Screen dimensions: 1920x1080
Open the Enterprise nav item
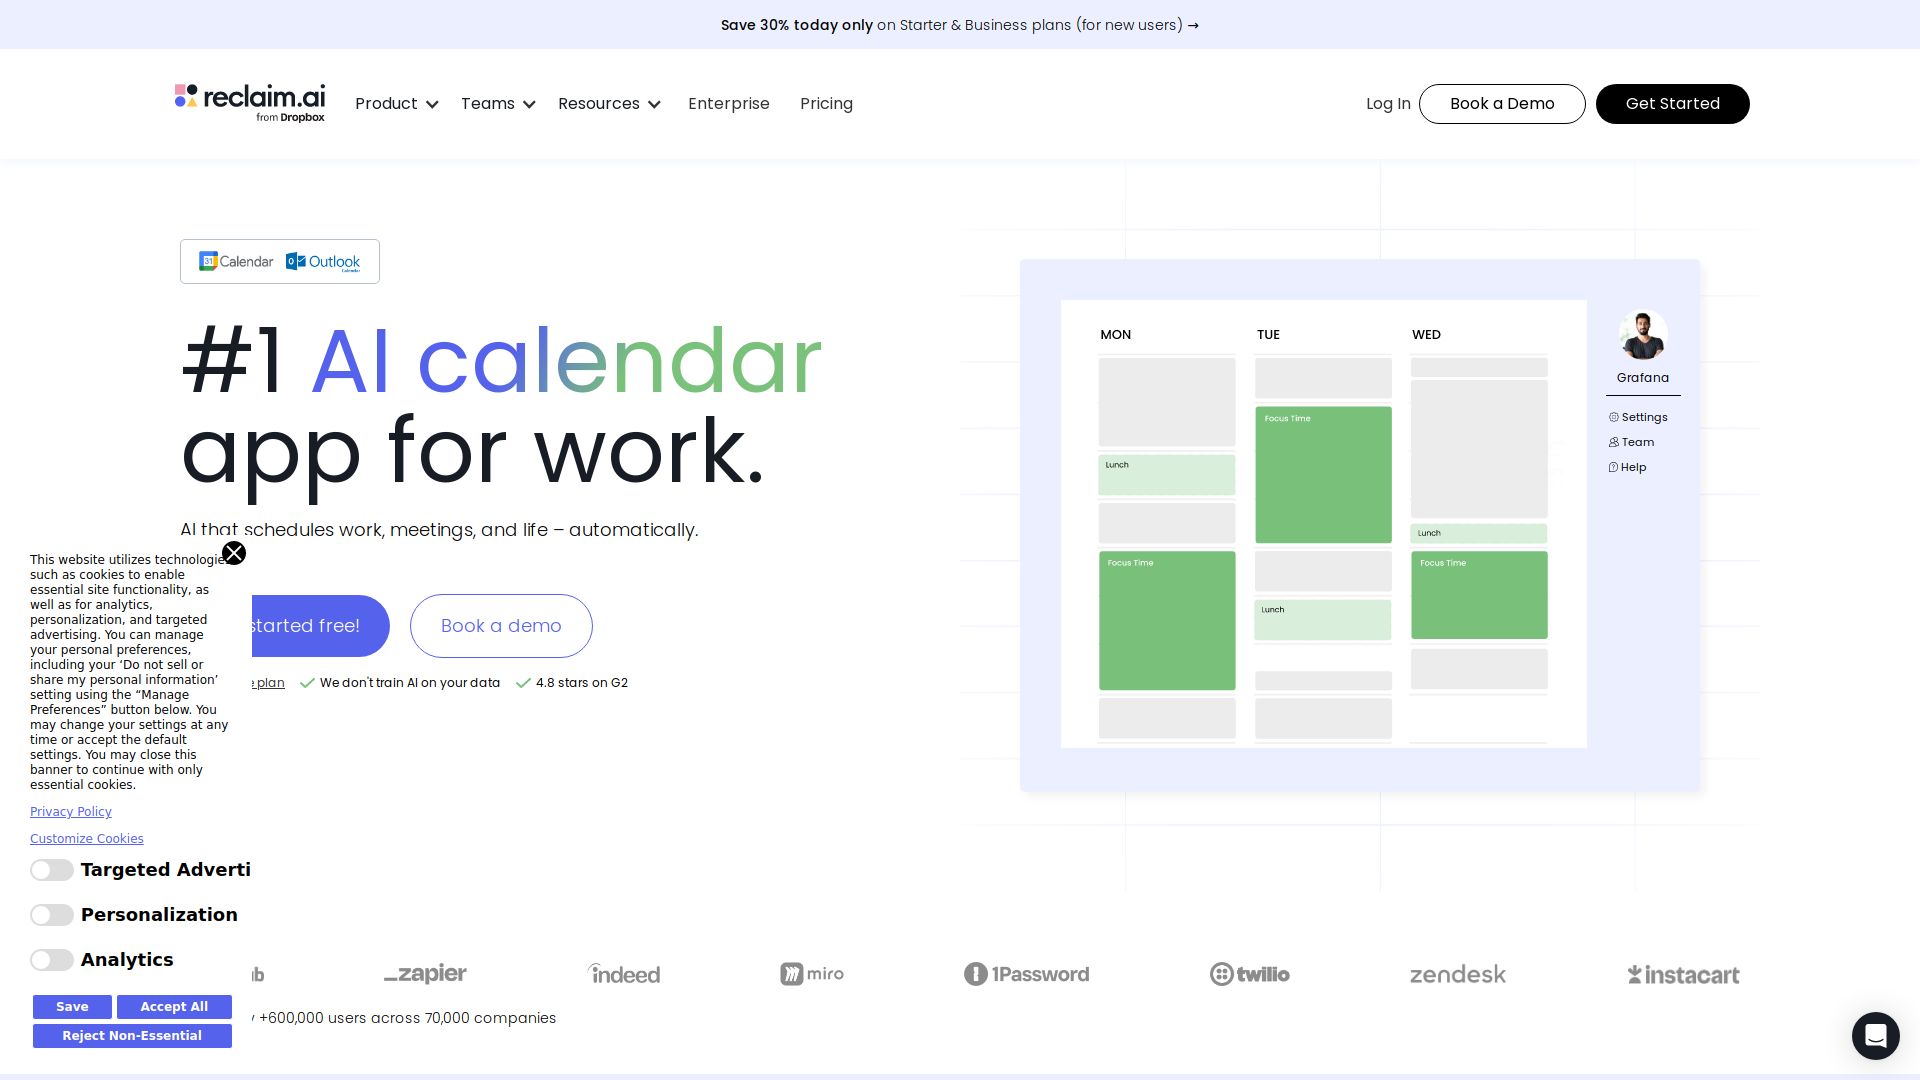(x=728, y=104)
